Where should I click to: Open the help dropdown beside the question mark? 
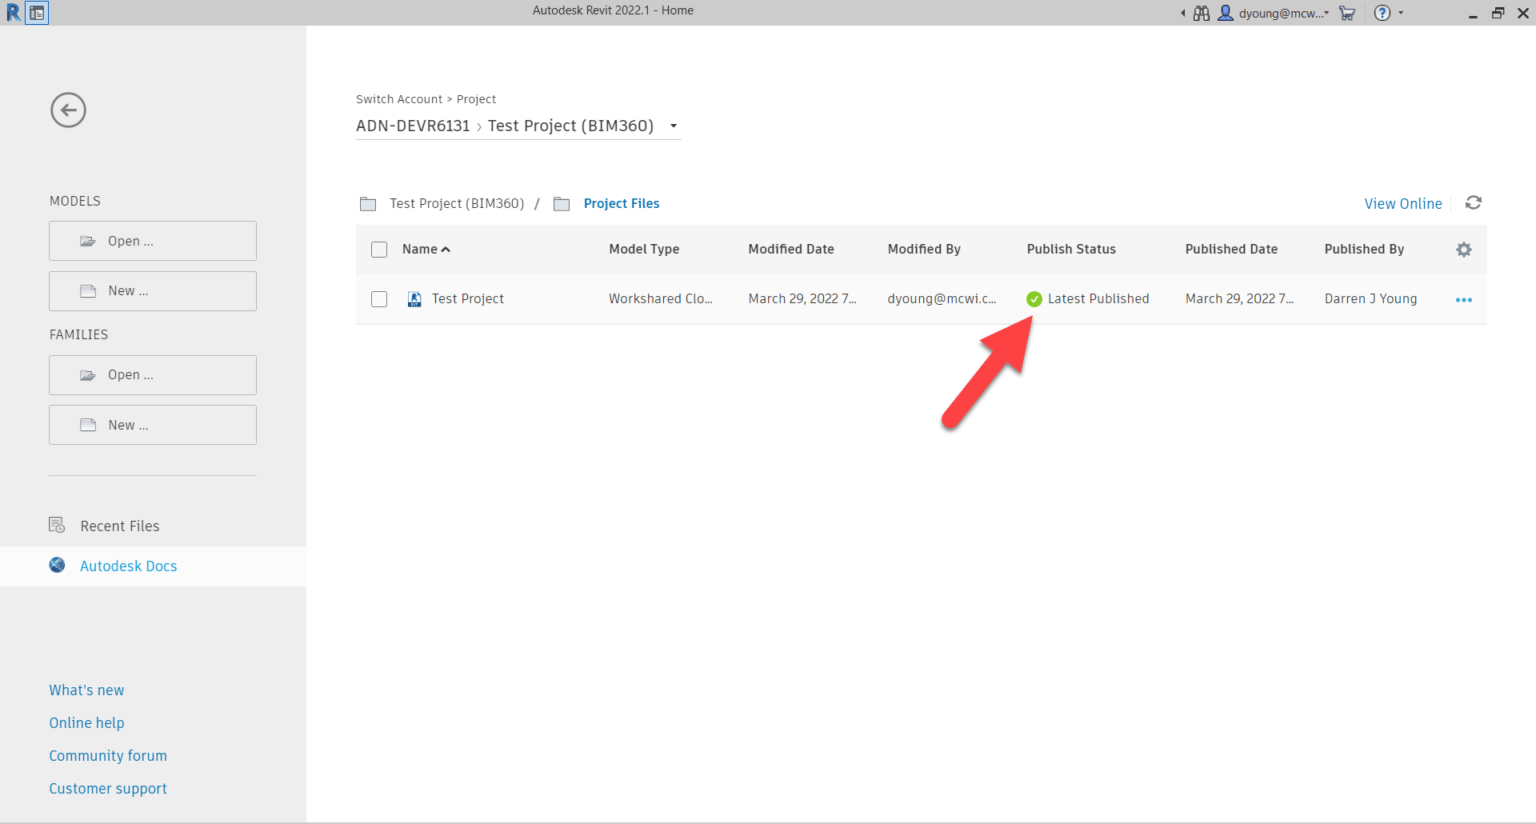1400,13
